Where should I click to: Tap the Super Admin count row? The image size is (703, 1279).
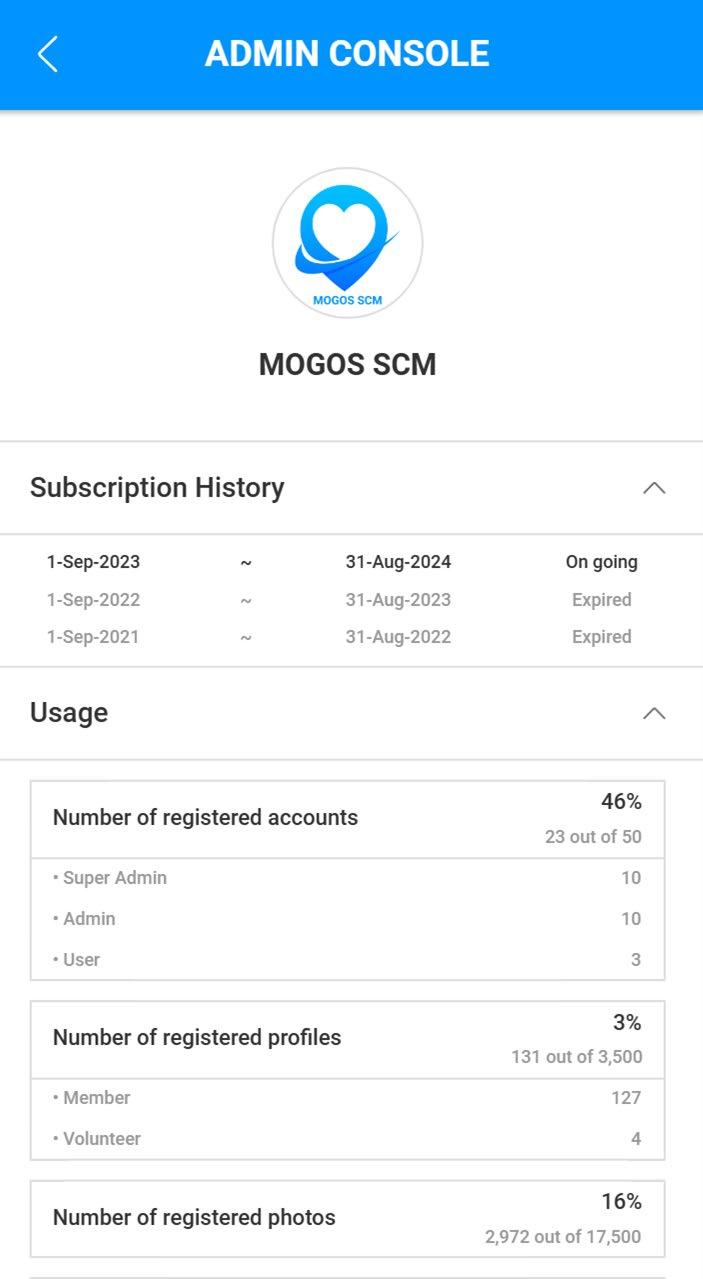348,878
